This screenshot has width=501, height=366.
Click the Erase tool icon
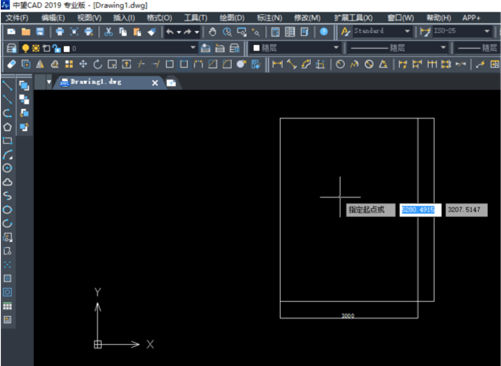tap(12, 64)
